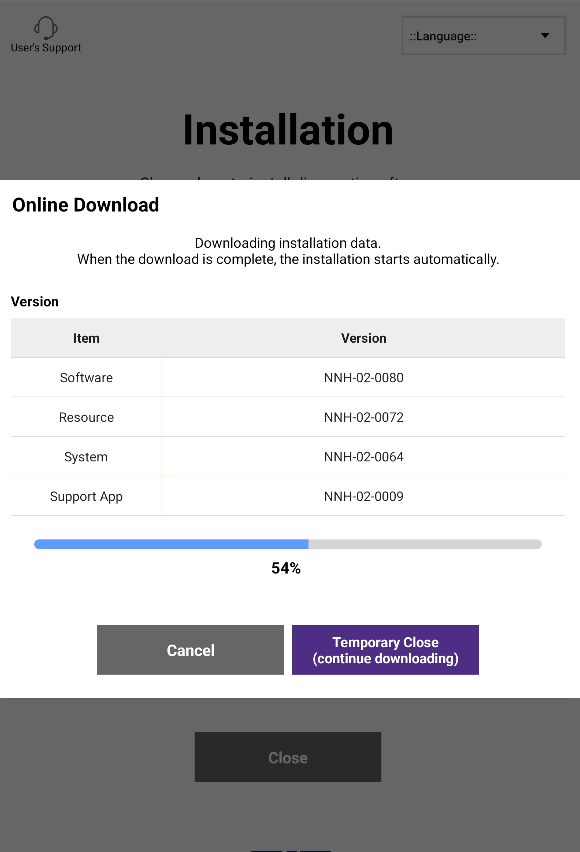Click the Version column header
This screenshot has width=580, height=852.
tap(364, 338)
